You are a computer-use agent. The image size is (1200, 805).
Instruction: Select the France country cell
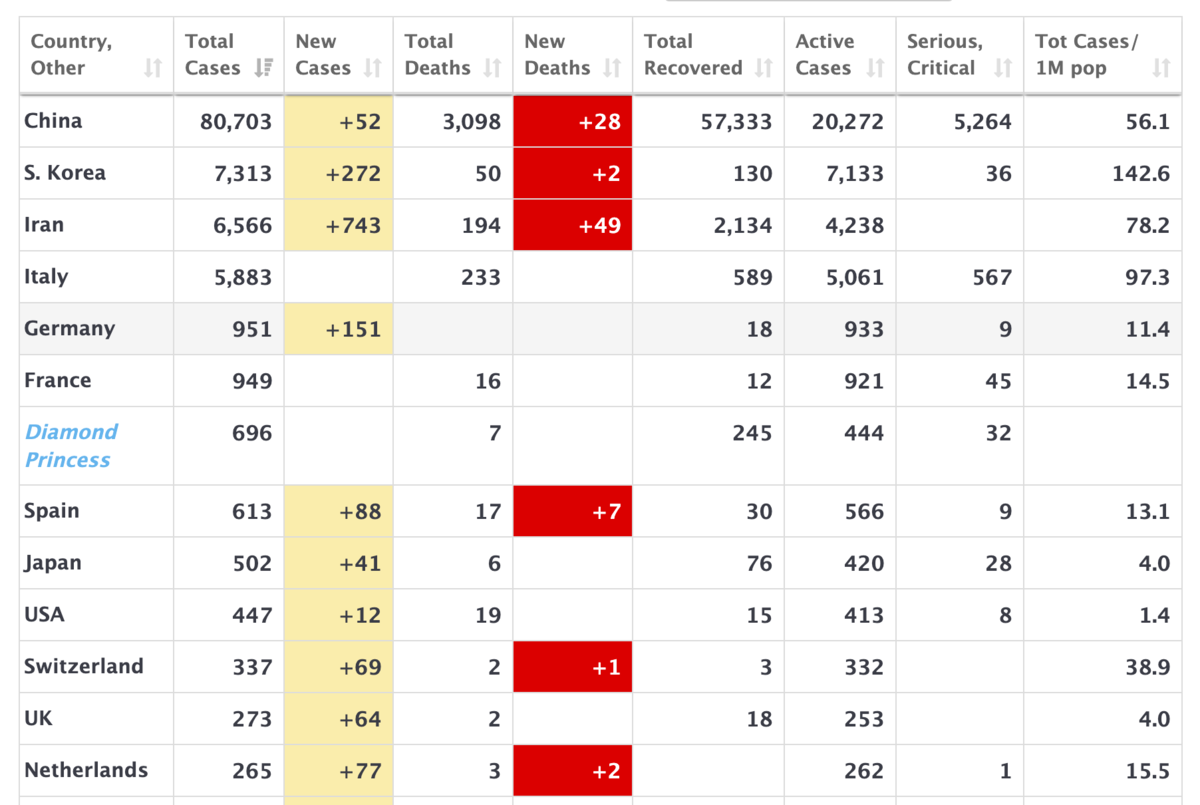tap(96, 381)
